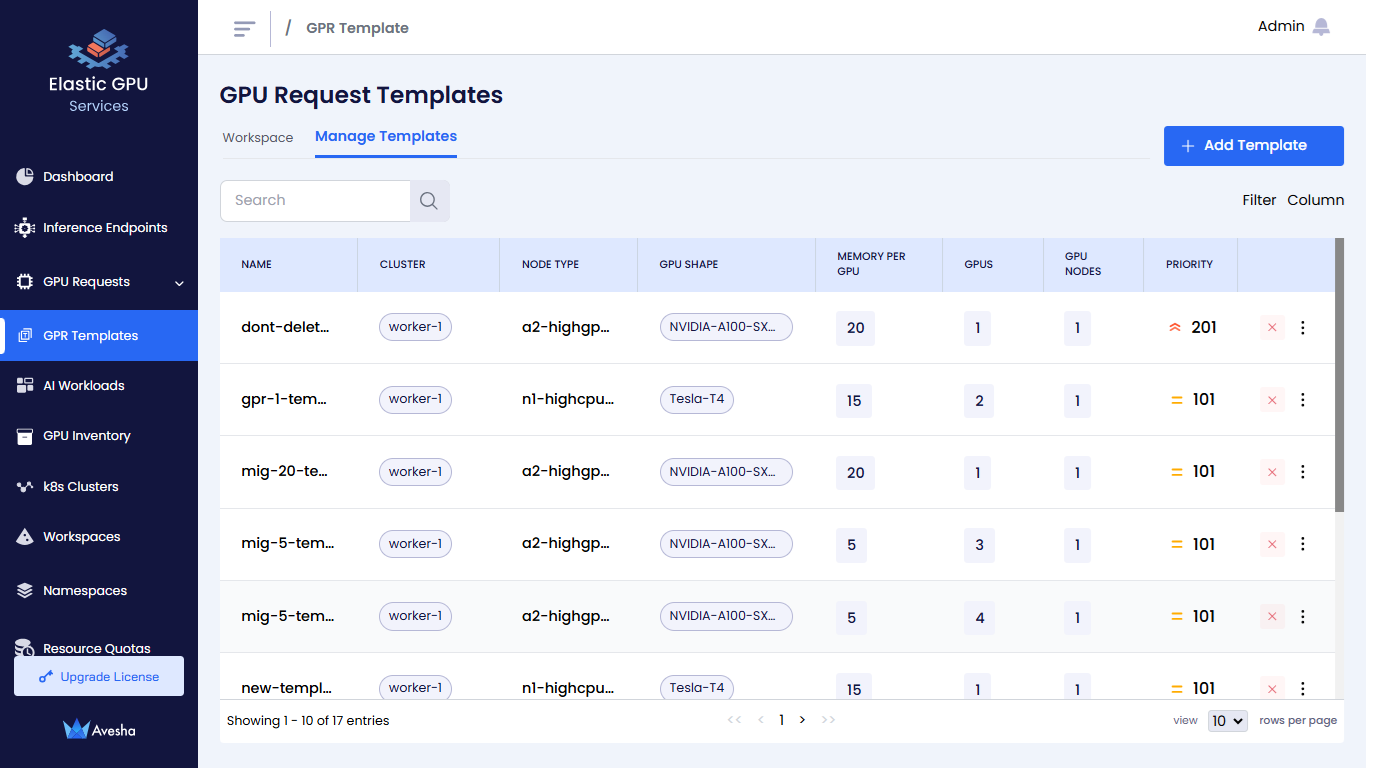Click the Namespaces layers icon
The height and width of the screenshot is (782, 1375).
tap(25, 591)
